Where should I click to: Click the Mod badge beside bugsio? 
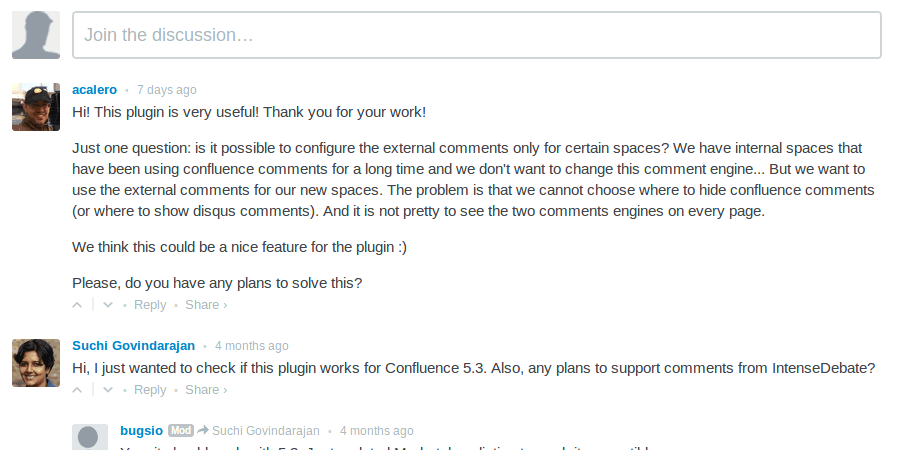180,431
